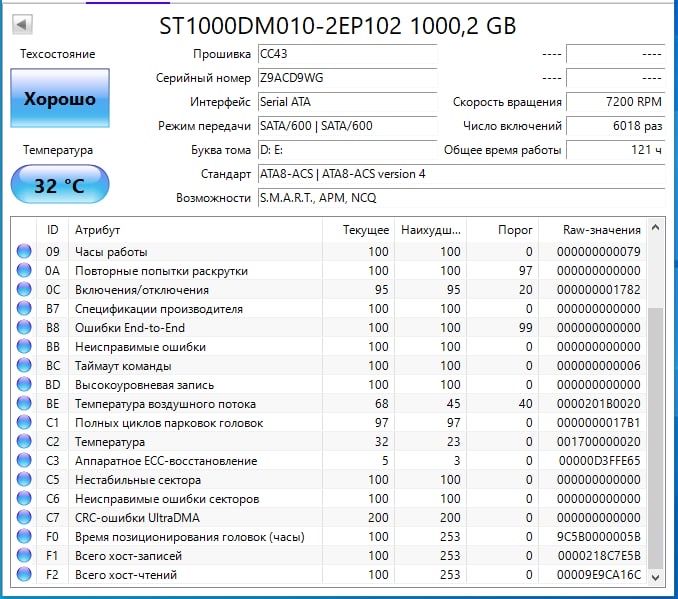Image resolution: width=678 pixels, height=599 pixels.
Task: Click the Скорость вращения label
Action: (x=507, y=102)
